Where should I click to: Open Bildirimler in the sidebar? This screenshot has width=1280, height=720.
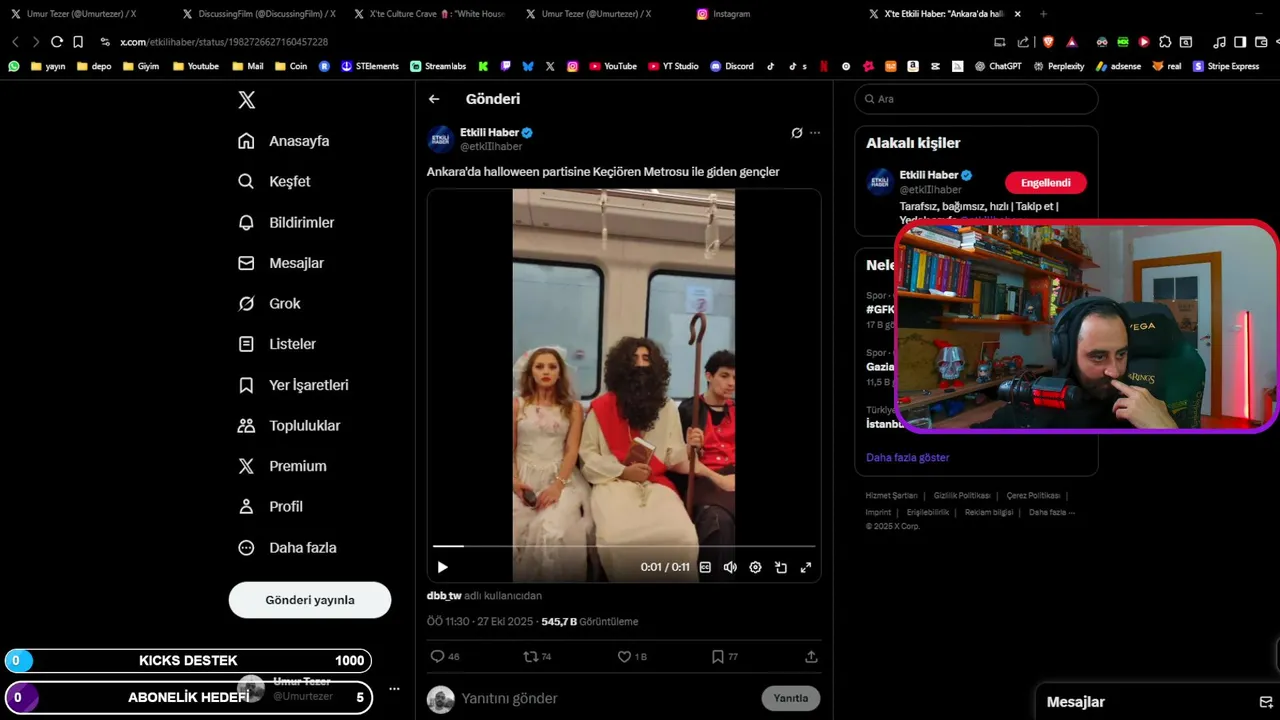point(286,222)
